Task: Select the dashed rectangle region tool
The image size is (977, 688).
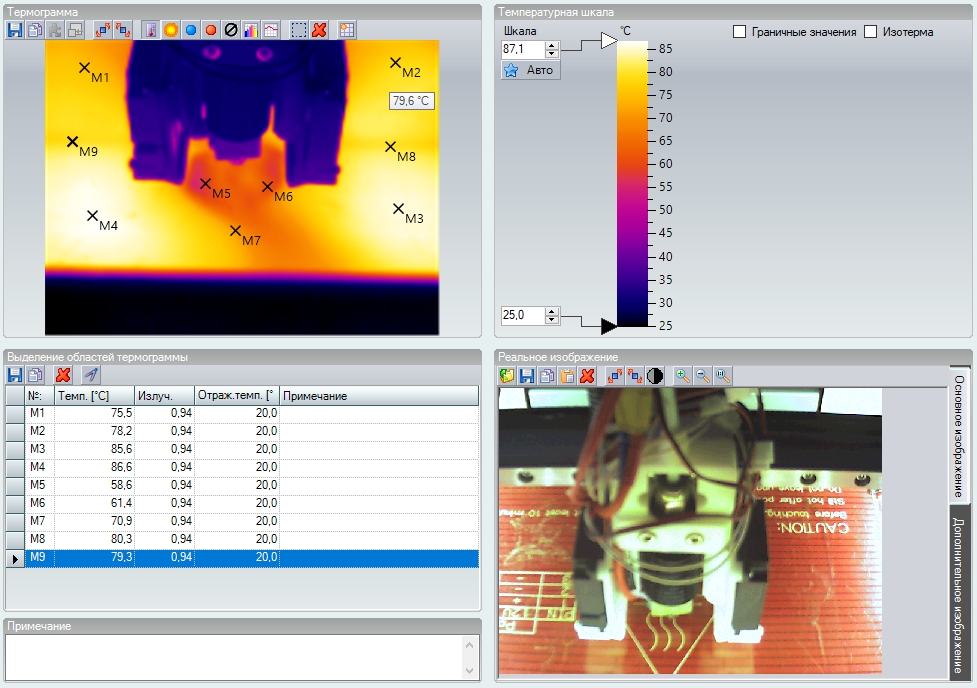Action: pos(299,30)
